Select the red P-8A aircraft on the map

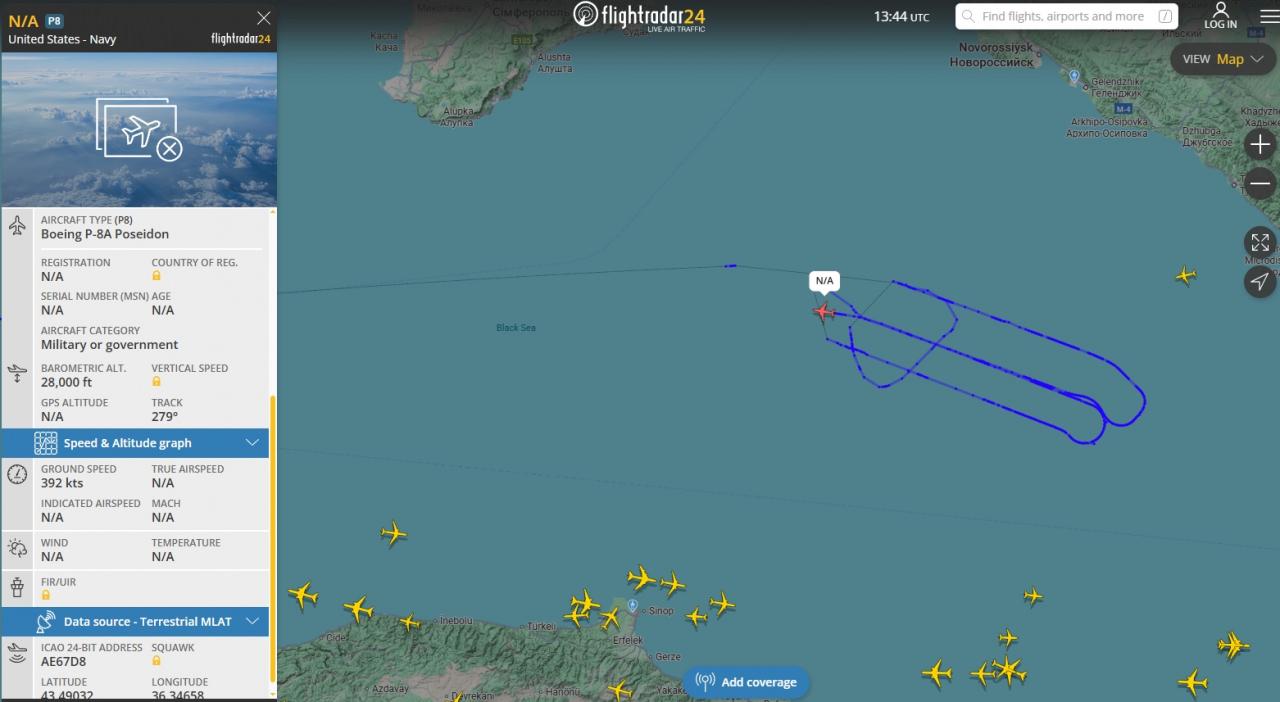(823, 312)
